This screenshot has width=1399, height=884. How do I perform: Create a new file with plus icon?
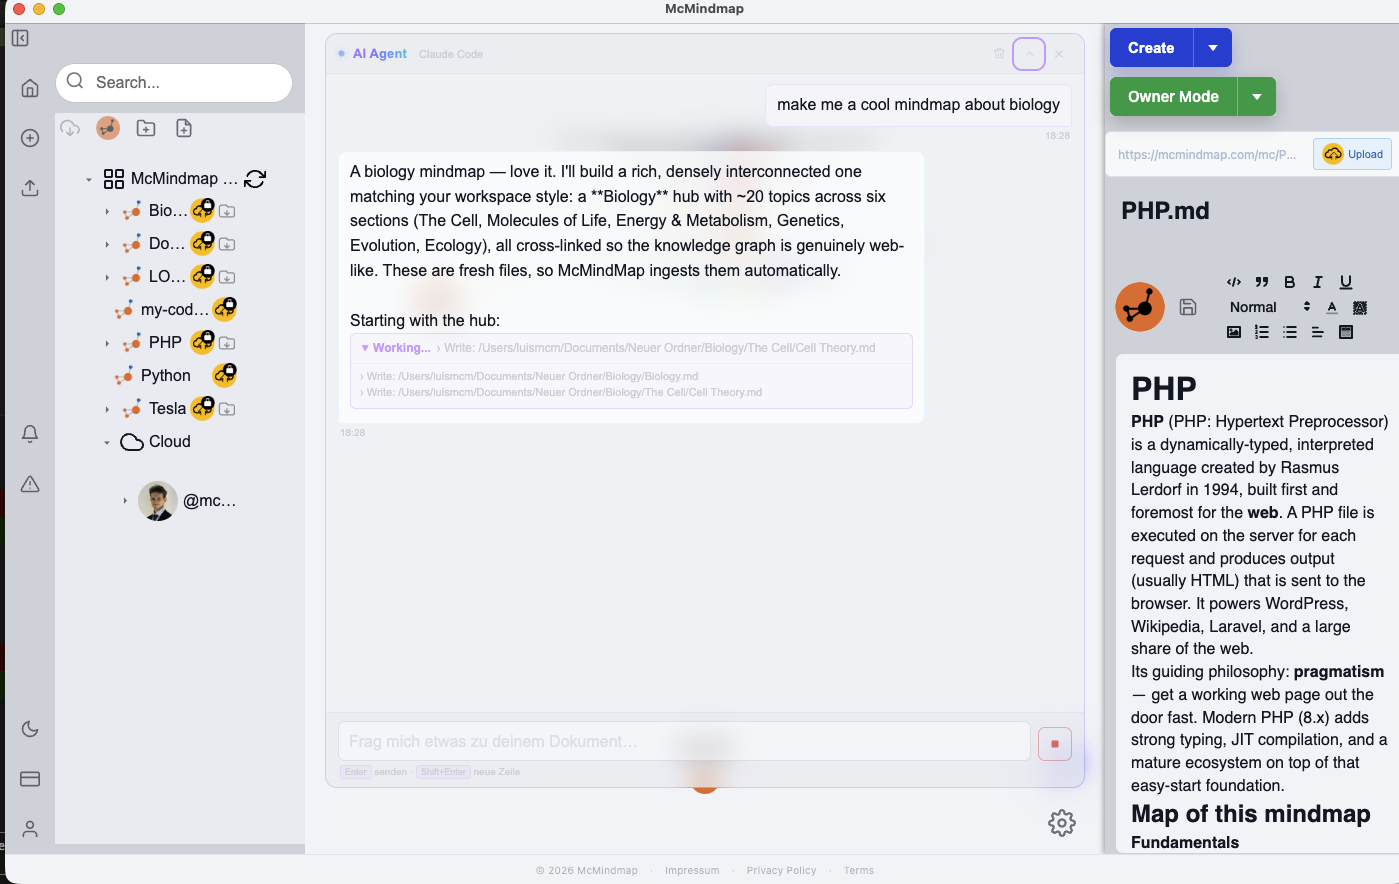click(184, 128)
